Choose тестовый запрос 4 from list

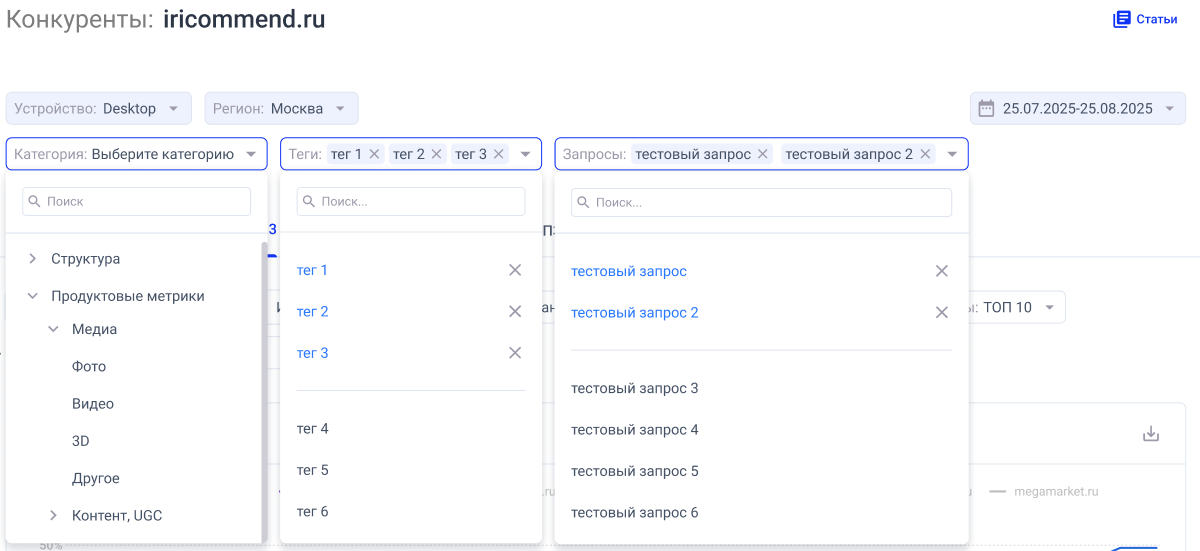click(634, 430)
